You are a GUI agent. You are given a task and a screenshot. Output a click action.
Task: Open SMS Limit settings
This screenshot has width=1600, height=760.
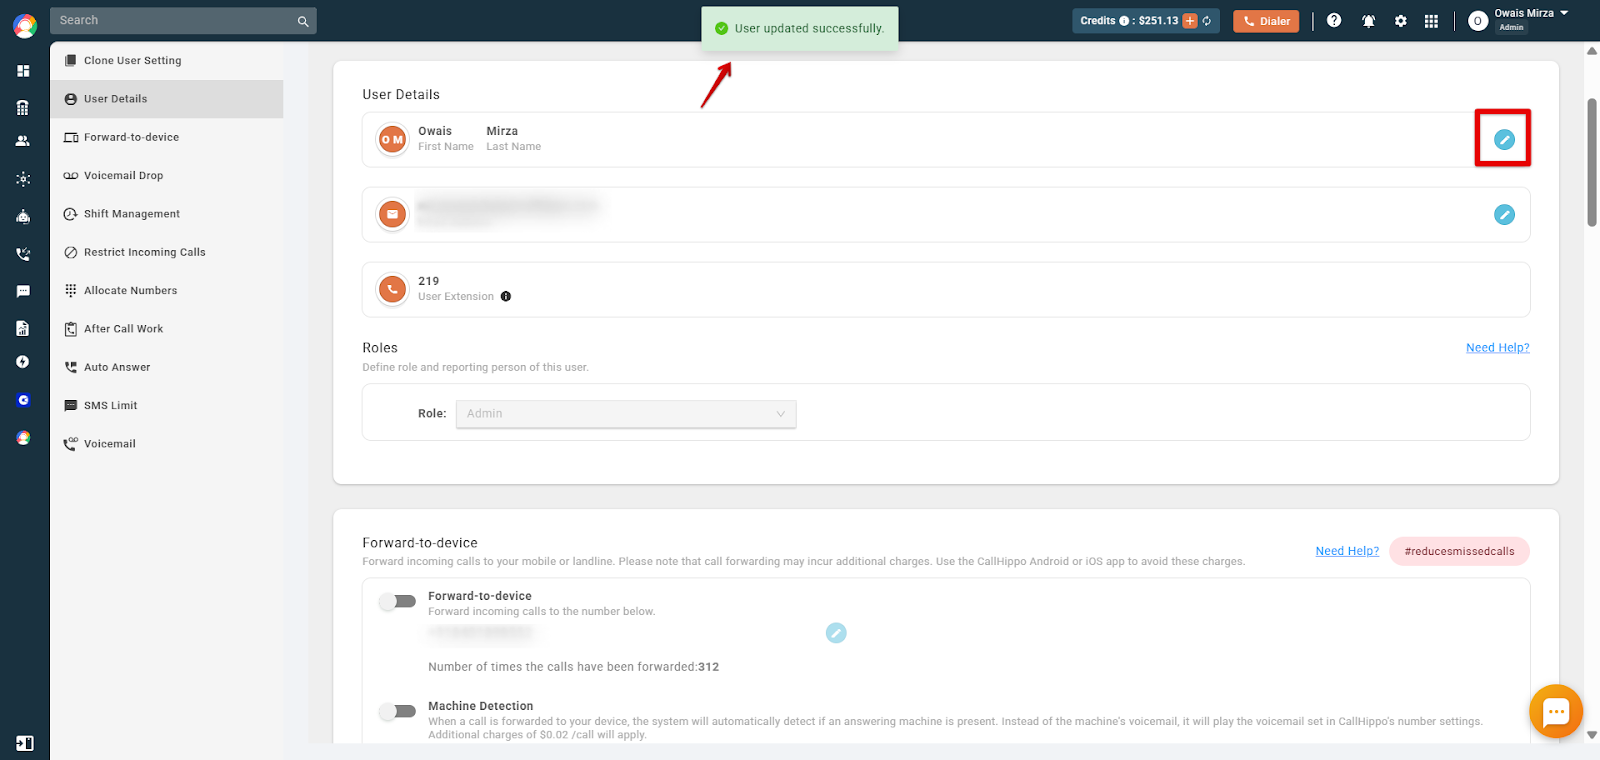[x=167, y=406]
